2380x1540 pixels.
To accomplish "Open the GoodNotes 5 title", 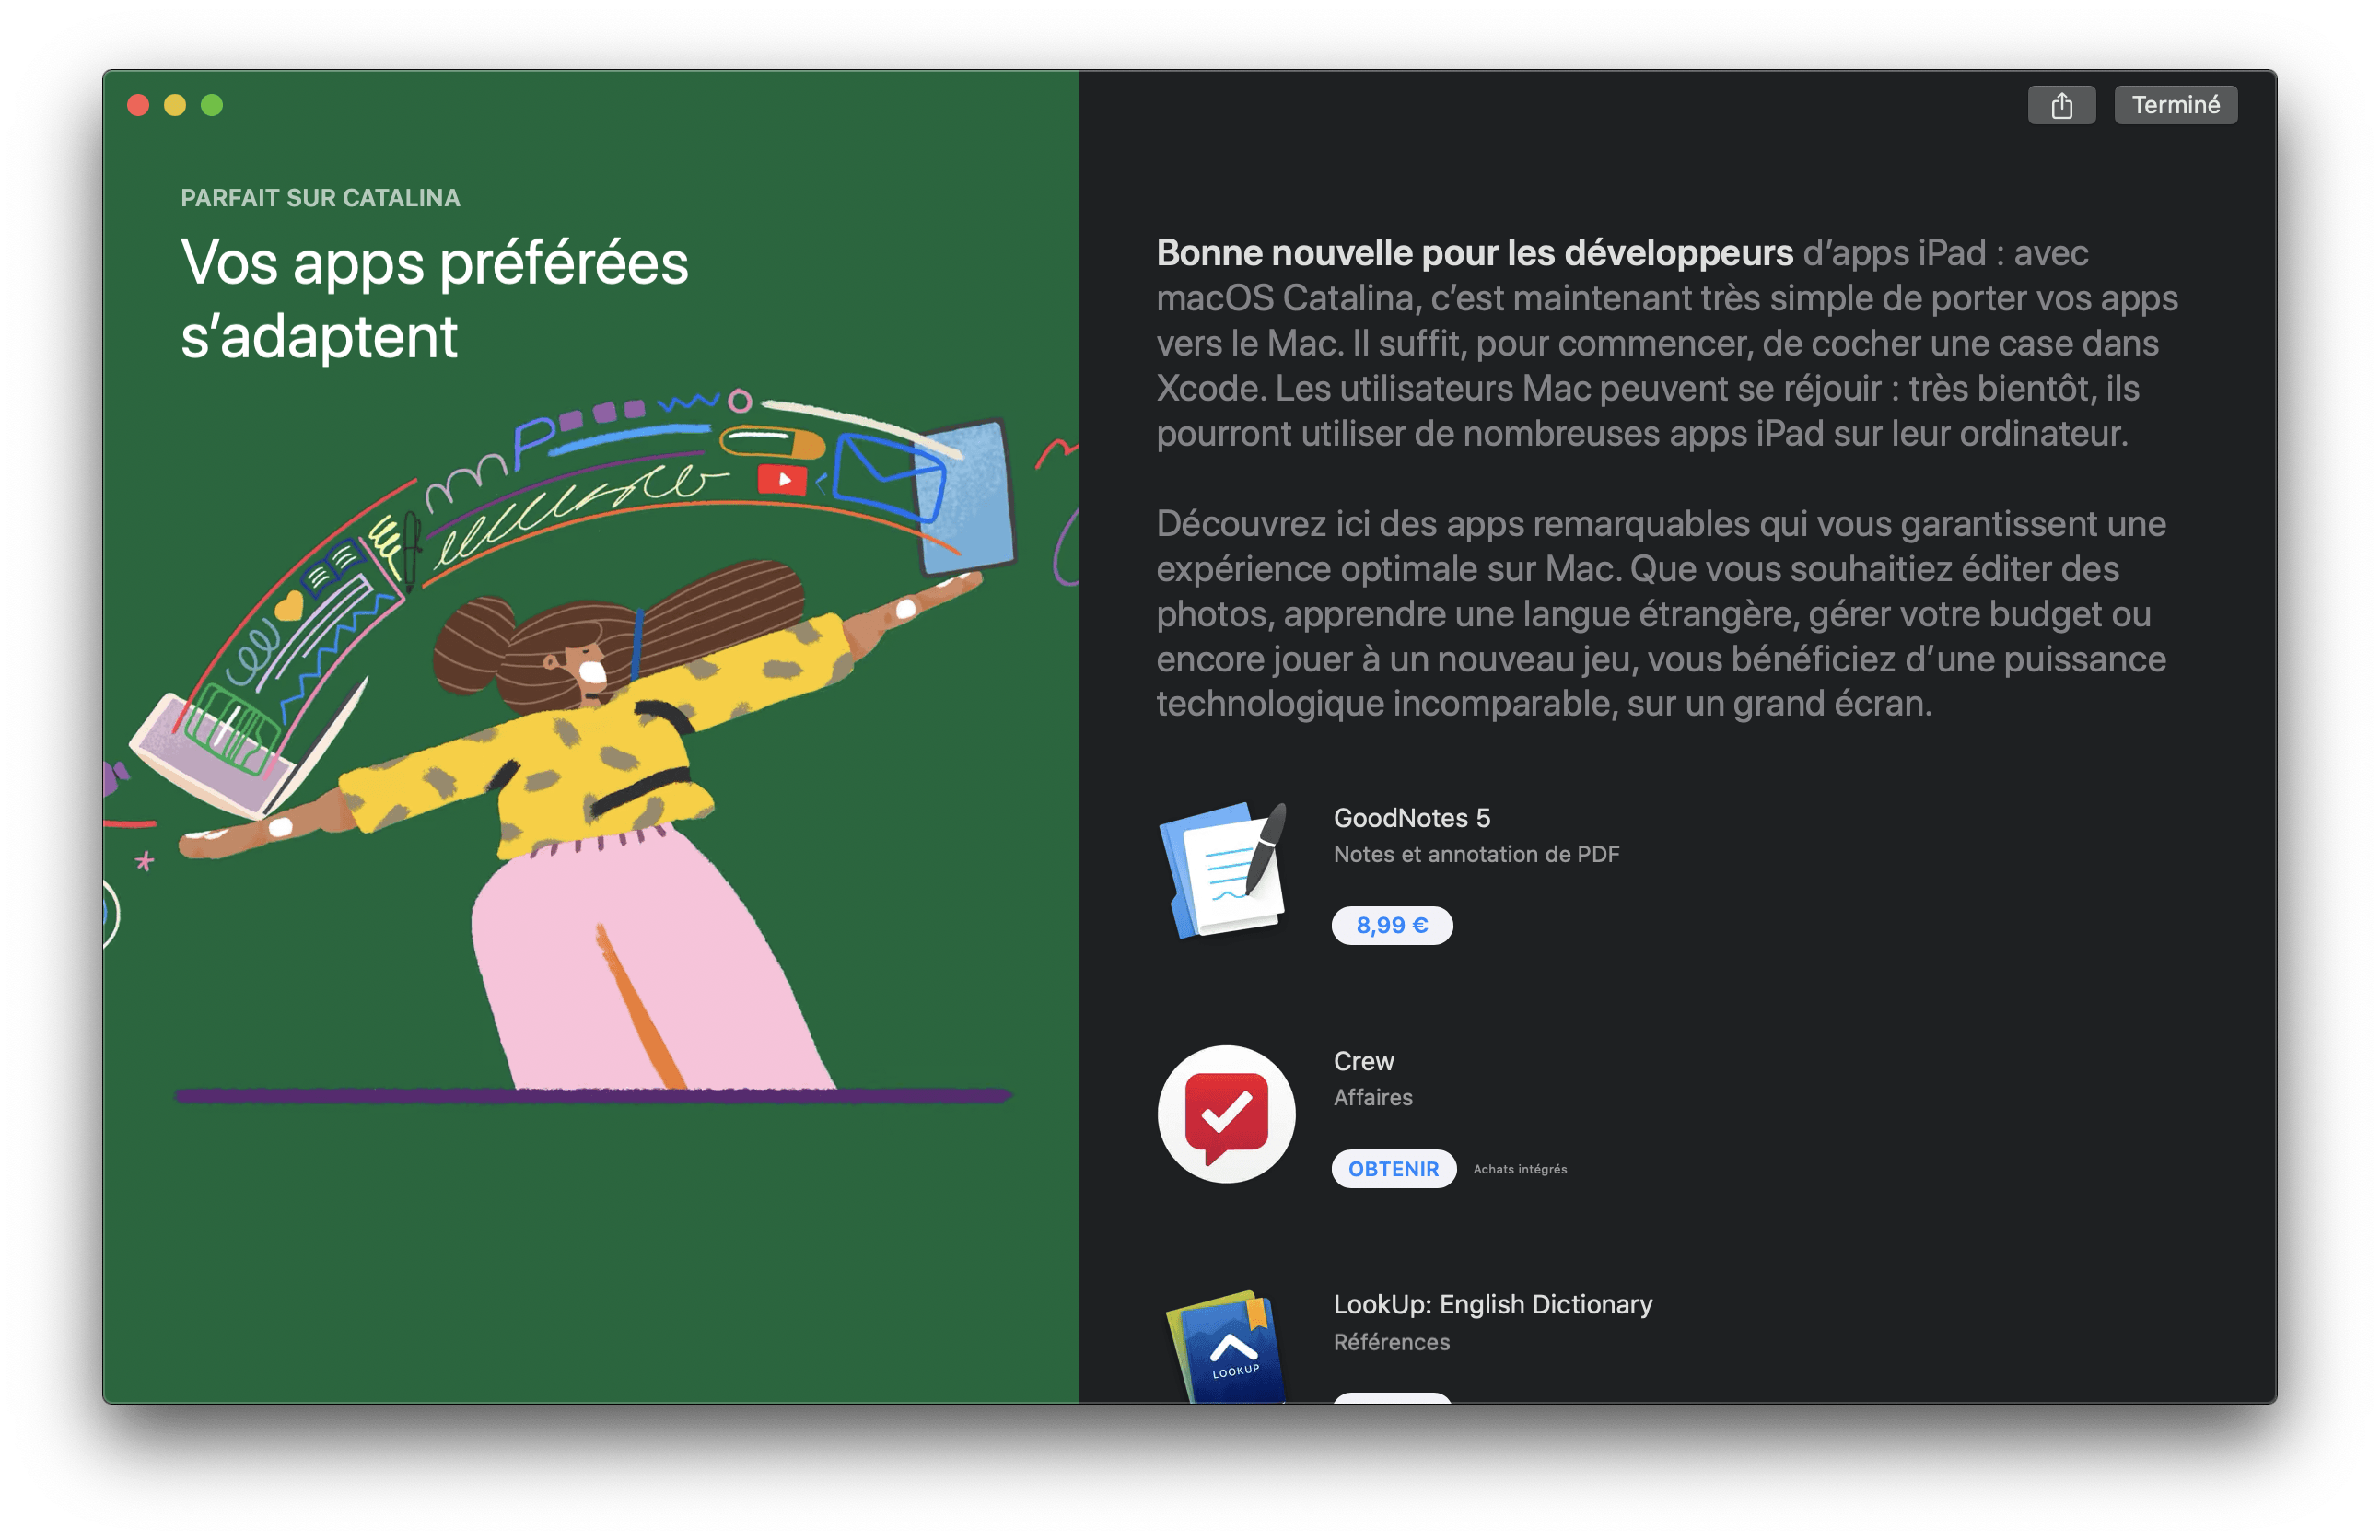I will [x=1411, y=818].
